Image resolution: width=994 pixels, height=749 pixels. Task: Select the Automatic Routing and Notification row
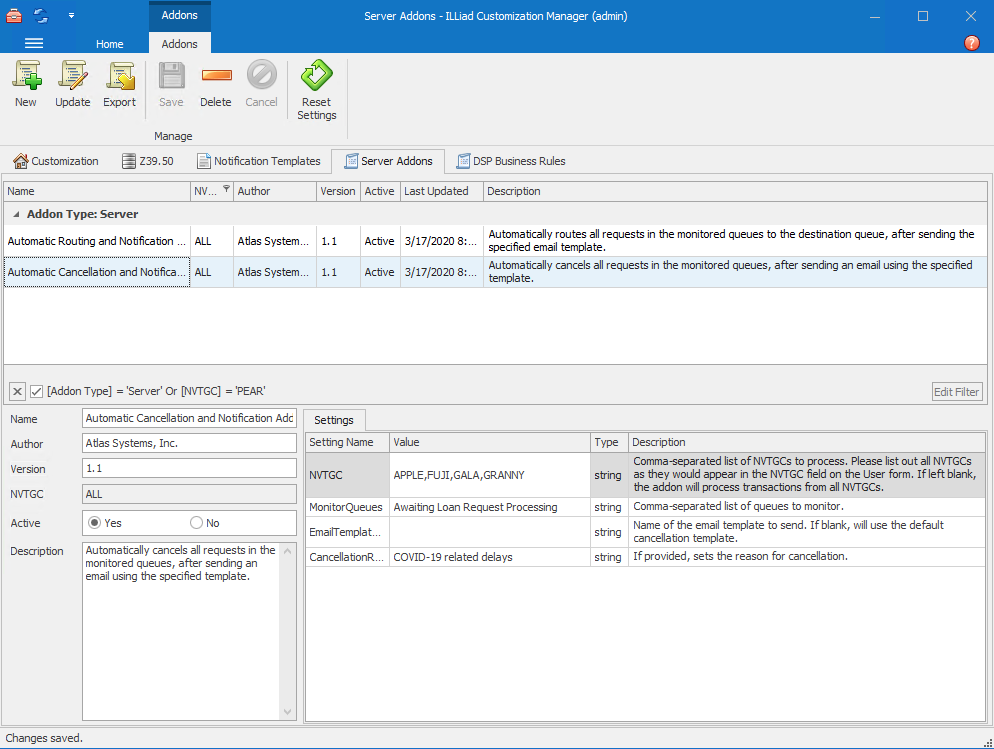click(x=97, y=241)
